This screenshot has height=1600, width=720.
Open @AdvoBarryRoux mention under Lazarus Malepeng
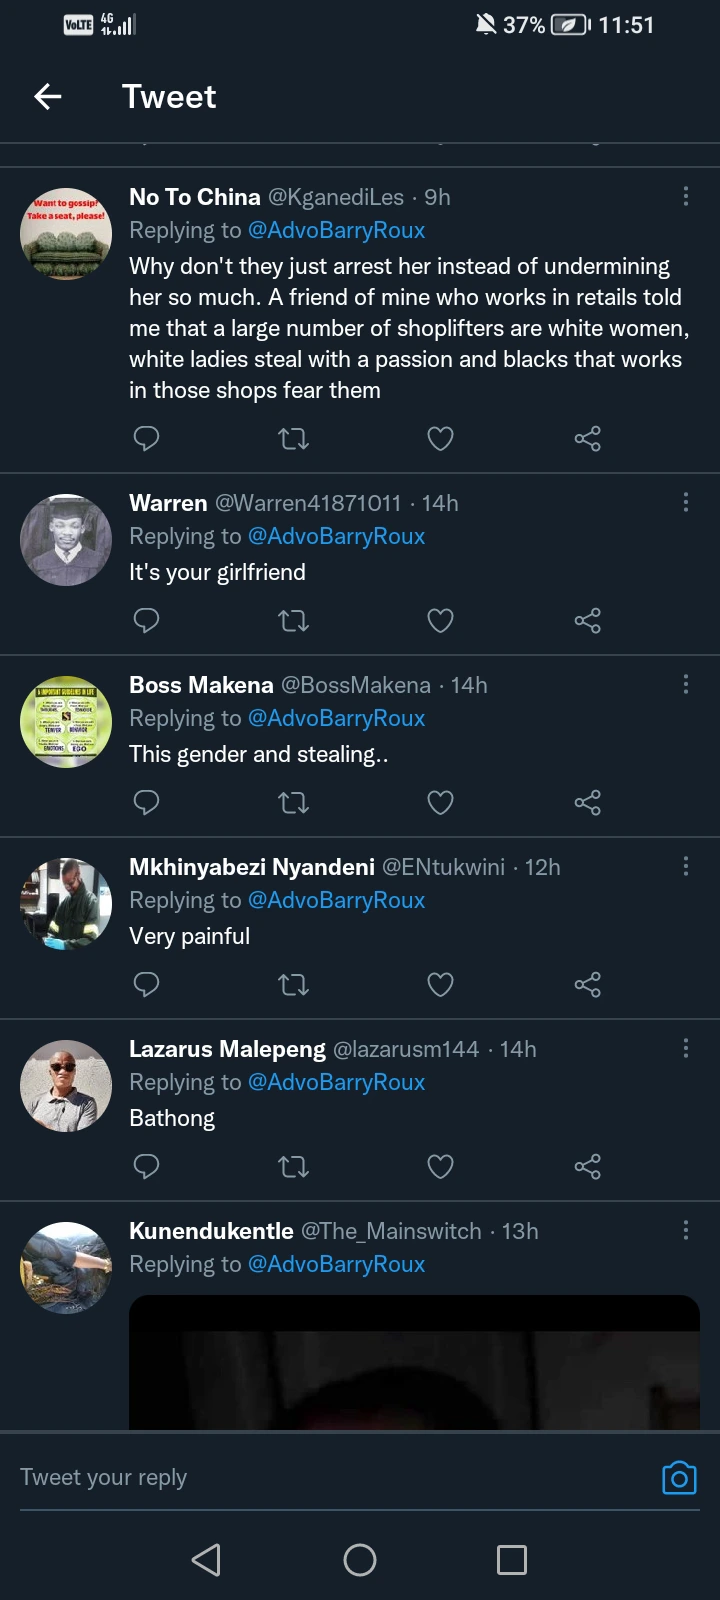[336, 1082]
